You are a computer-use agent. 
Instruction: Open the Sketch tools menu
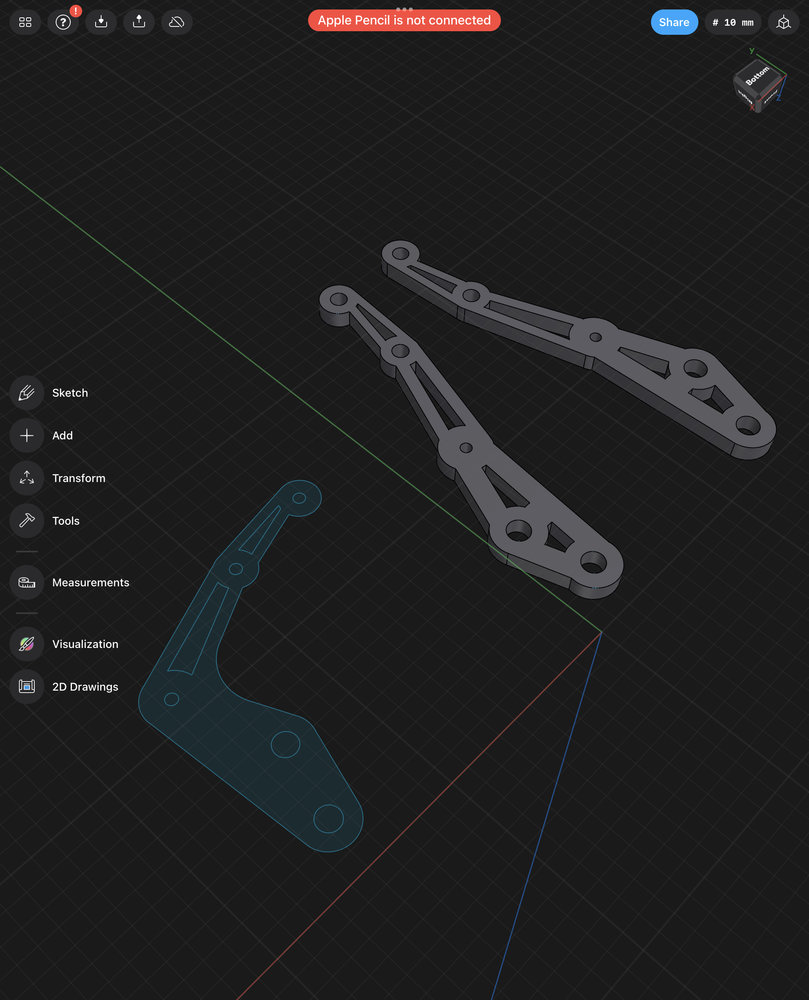tap(27, 393)
